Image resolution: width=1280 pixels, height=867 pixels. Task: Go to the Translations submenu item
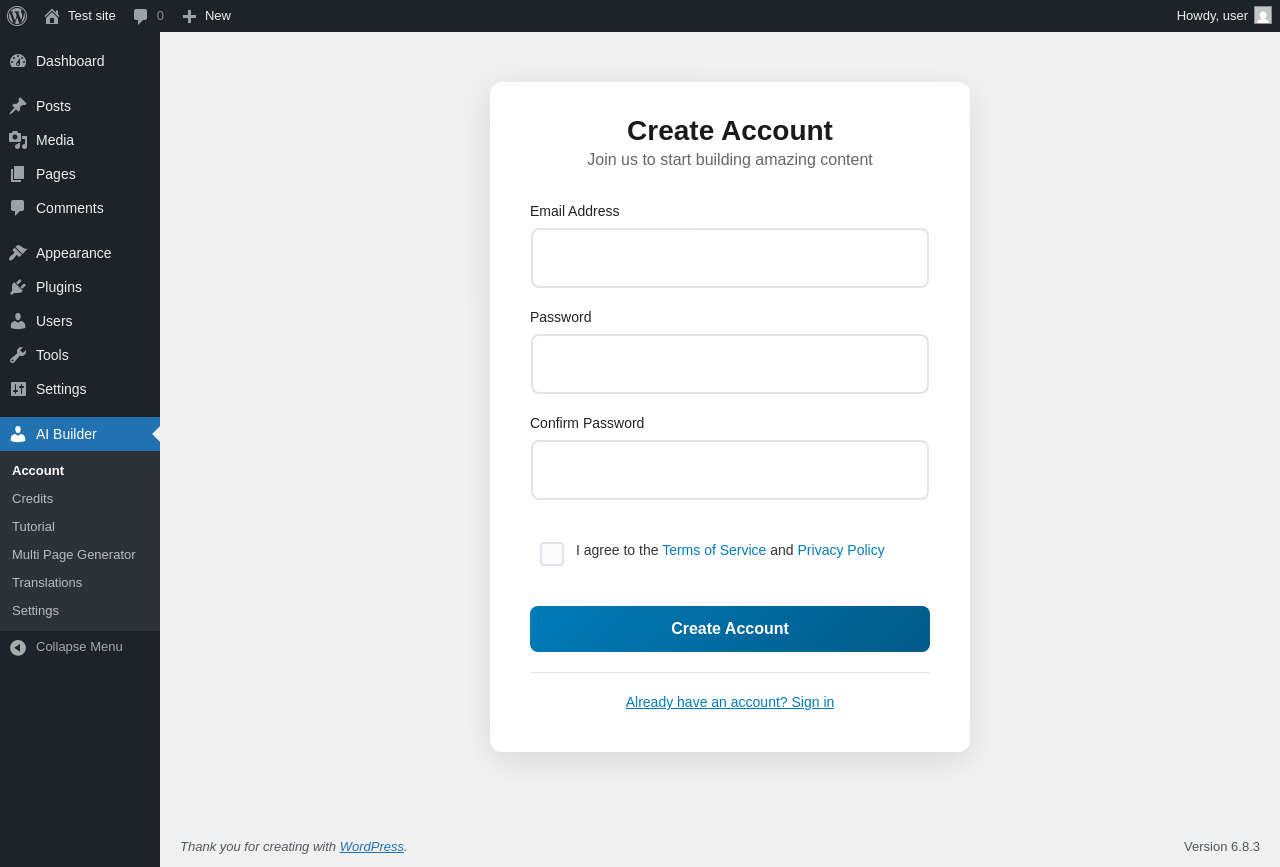point(47,582)
